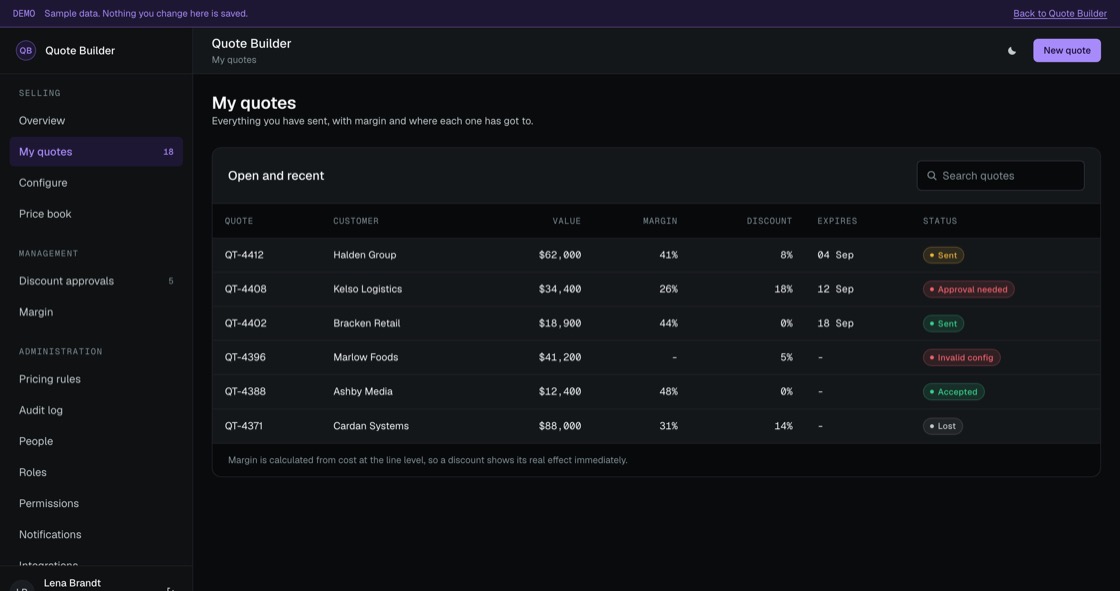Click the Sent status badge for Bracken Retail
1120x591 pixels.
943,324
